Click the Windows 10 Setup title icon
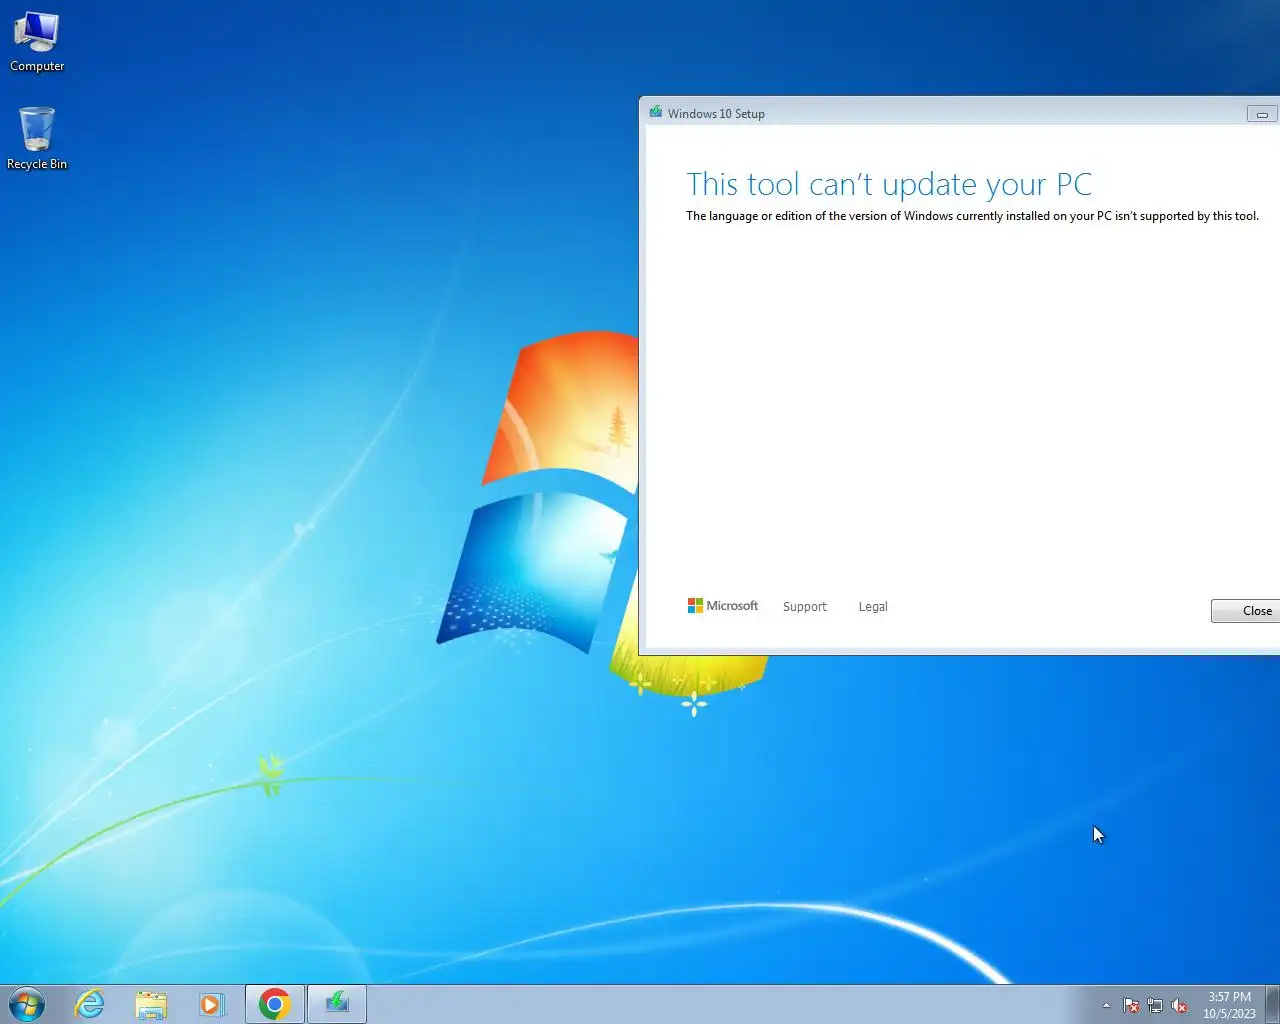This screenshot has height=1024, width=1280. click(656, 113)
